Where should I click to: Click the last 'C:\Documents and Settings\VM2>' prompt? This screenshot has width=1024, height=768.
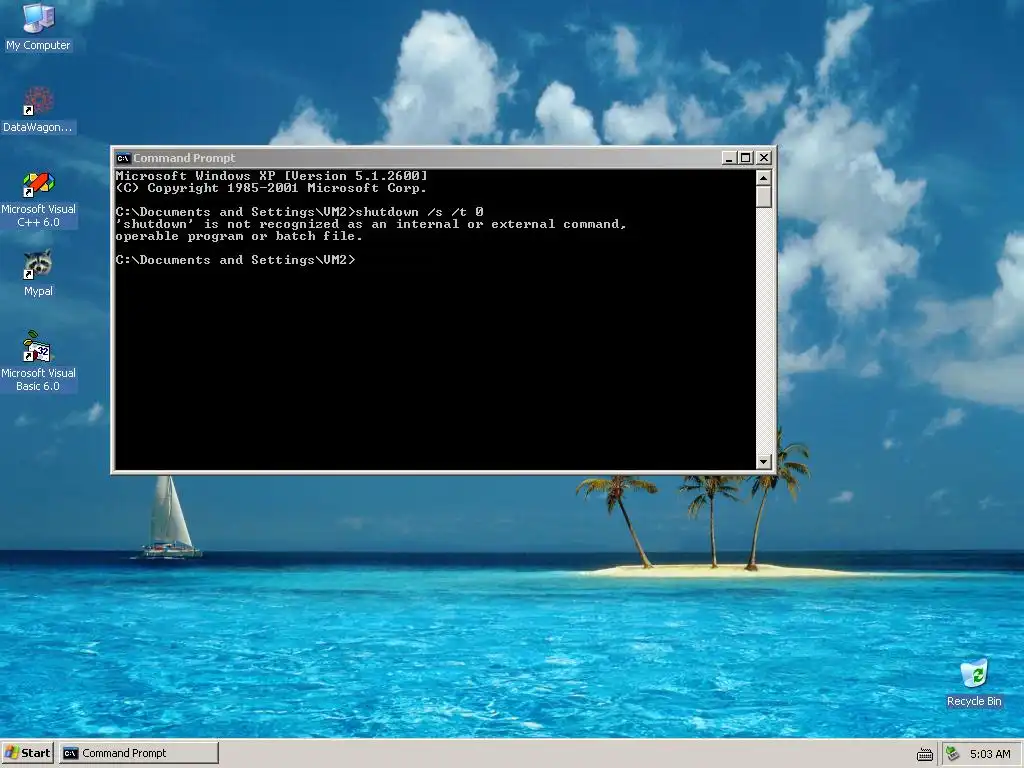pyautogui.click(x=236, y=260)
